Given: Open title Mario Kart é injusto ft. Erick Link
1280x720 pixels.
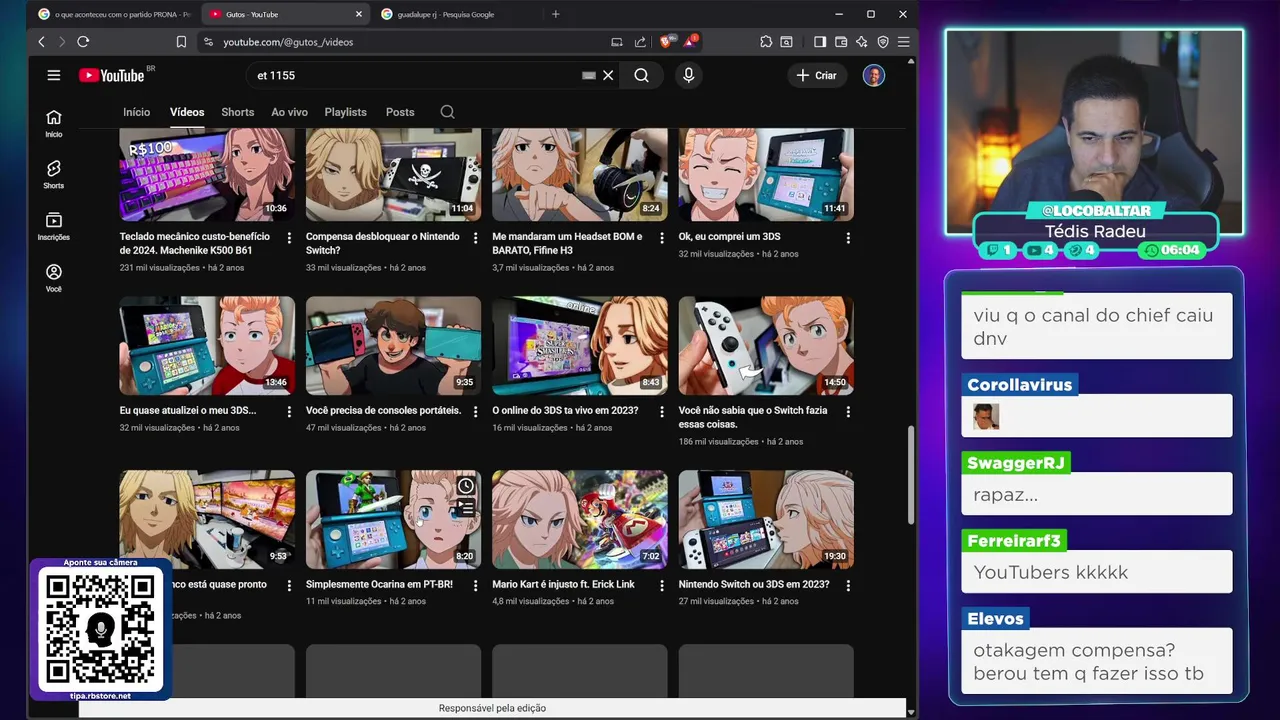Looking at the screenshot, I should tap(563, 584).
